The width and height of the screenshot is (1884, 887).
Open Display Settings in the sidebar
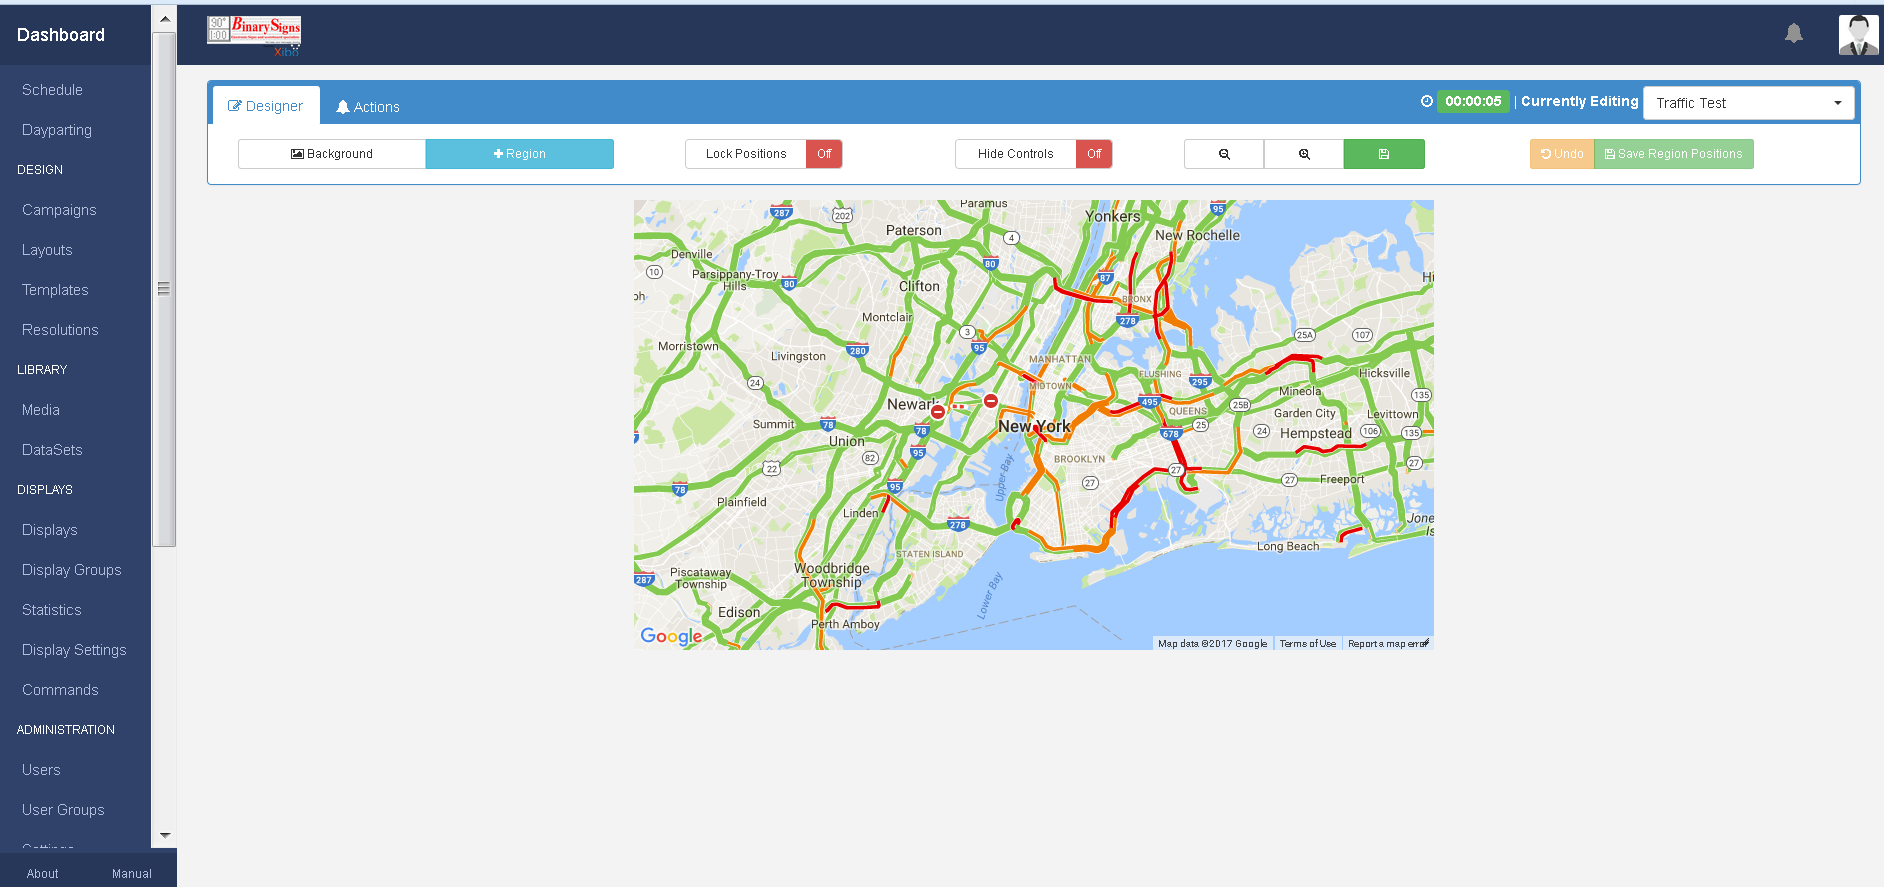tap(74, 650)
